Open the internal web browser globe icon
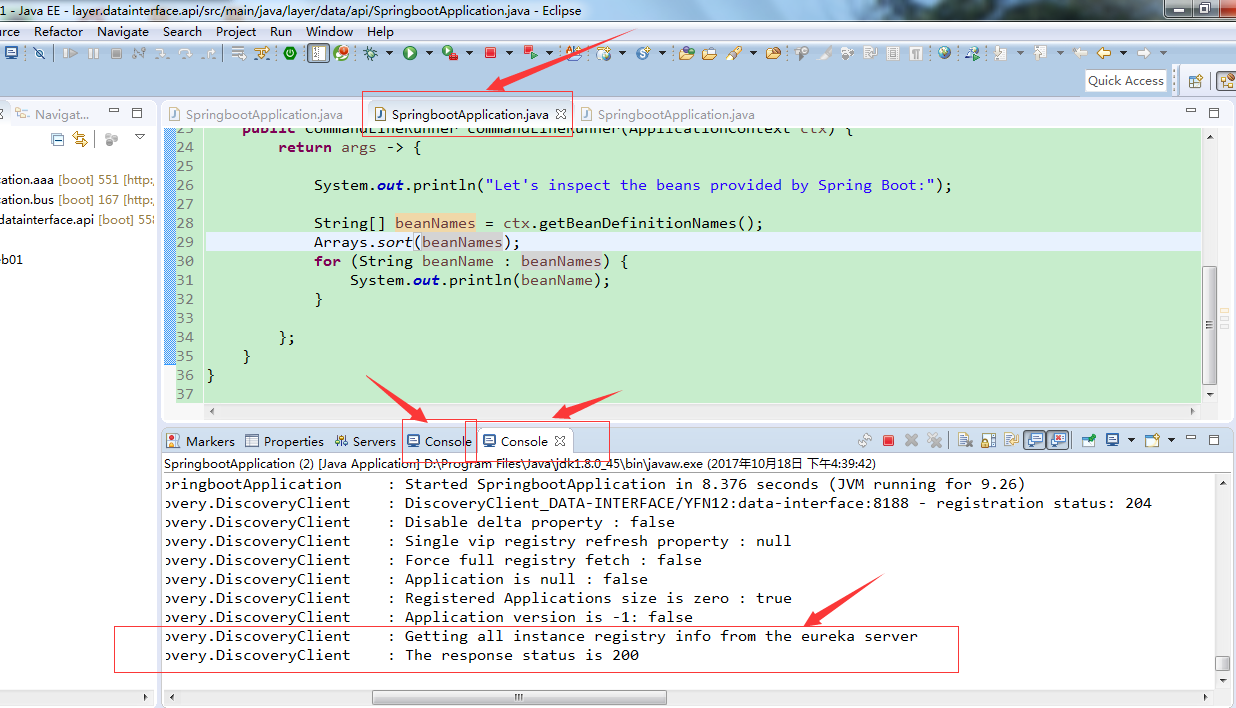 (945, 52)
